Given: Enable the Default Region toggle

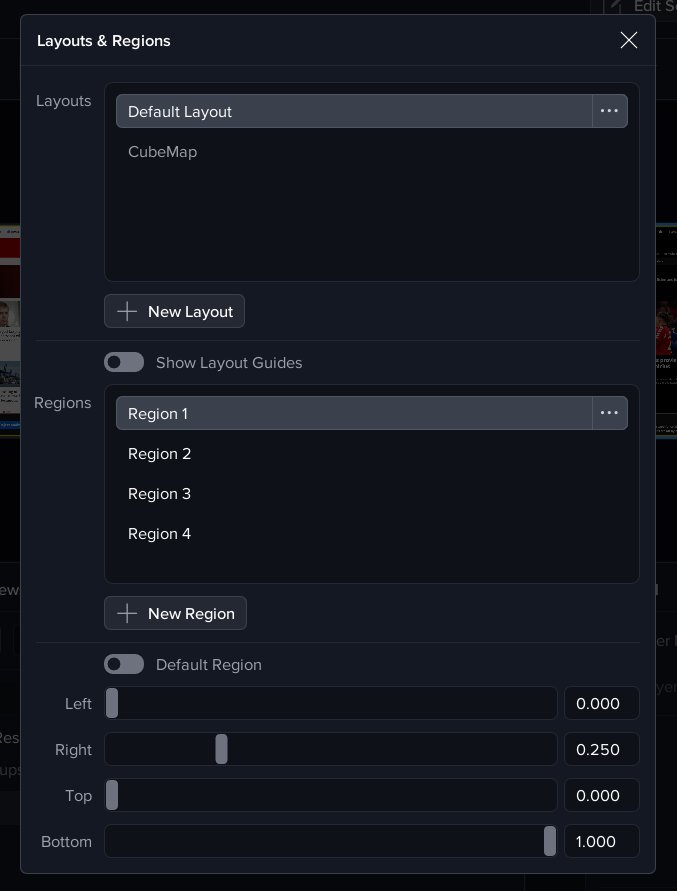Looking at the screenshot, I should [x=124, y=664].
